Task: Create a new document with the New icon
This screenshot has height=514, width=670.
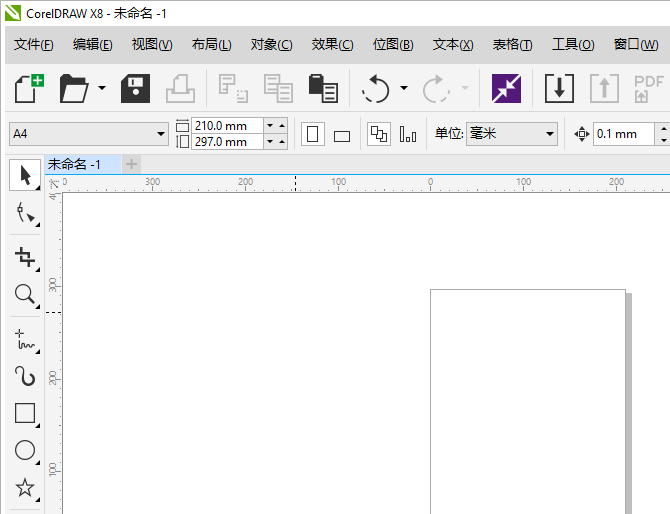Action: pyautogui.click(x=29, y=88)
